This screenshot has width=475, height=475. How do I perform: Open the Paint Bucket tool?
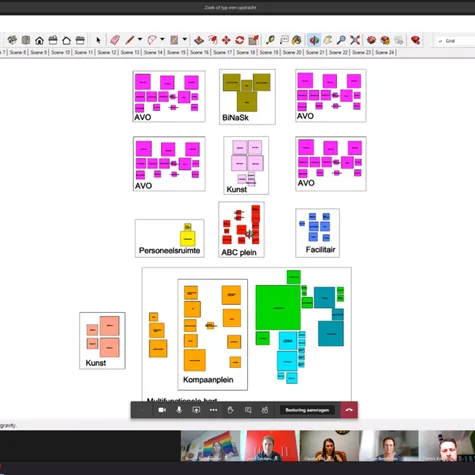(297, 40)
